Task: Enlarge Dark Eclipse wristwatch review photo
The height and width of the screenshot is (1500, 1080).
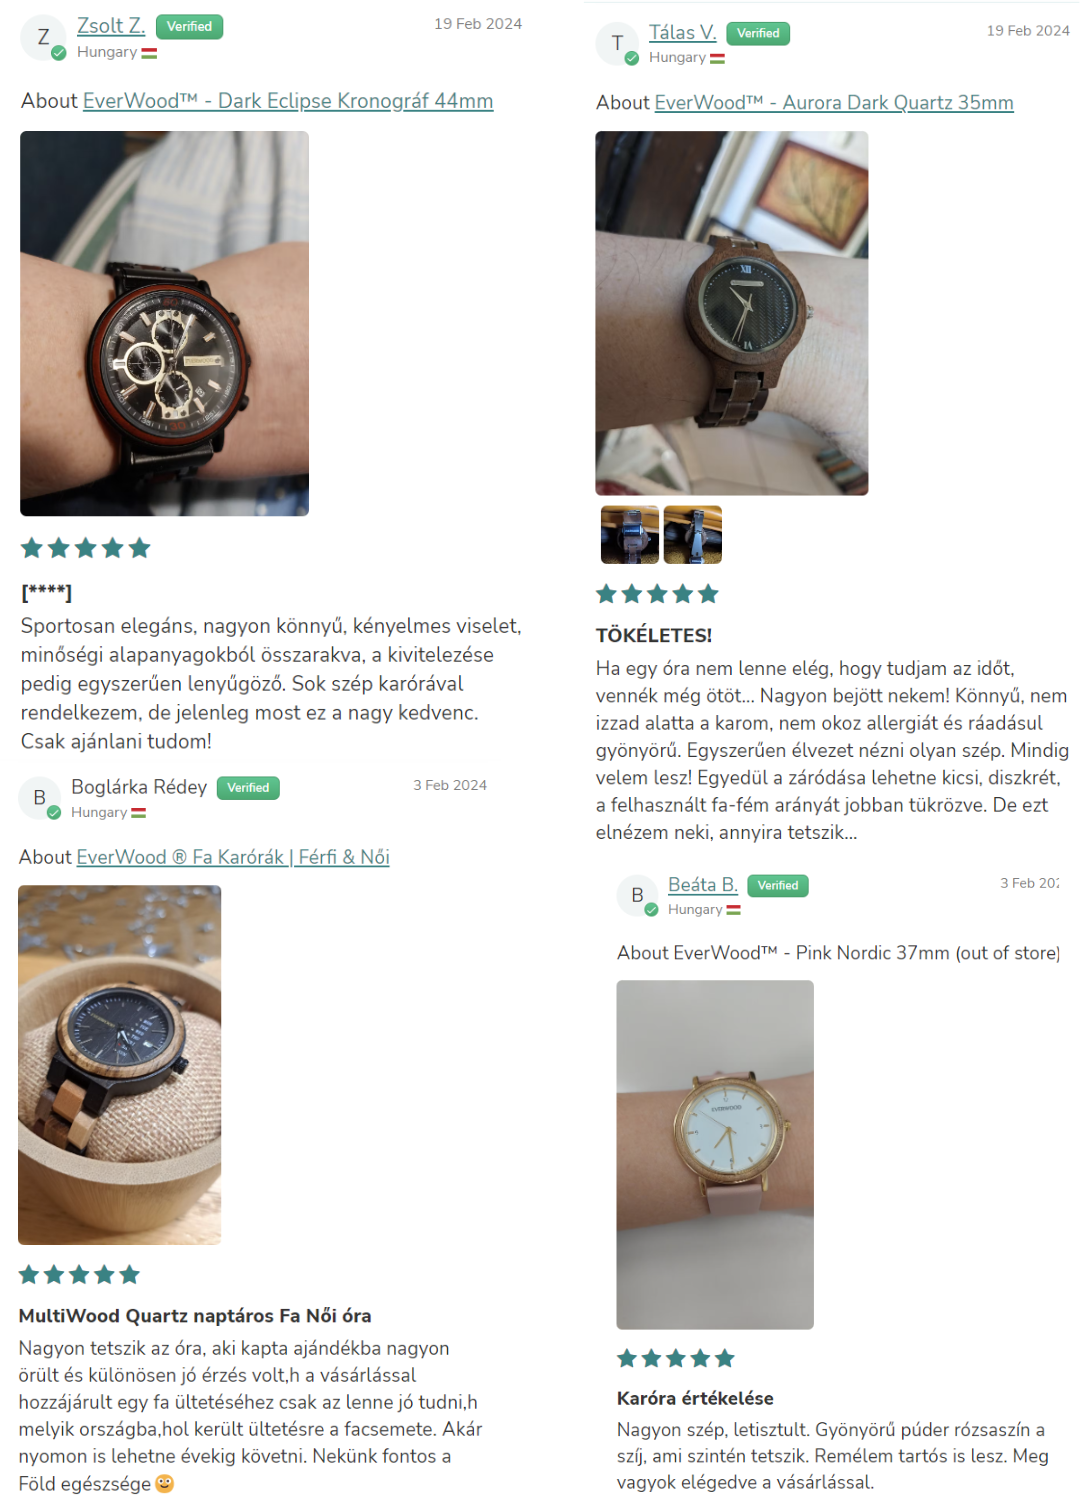Action: pyautogui.click(x=165, y=324)
